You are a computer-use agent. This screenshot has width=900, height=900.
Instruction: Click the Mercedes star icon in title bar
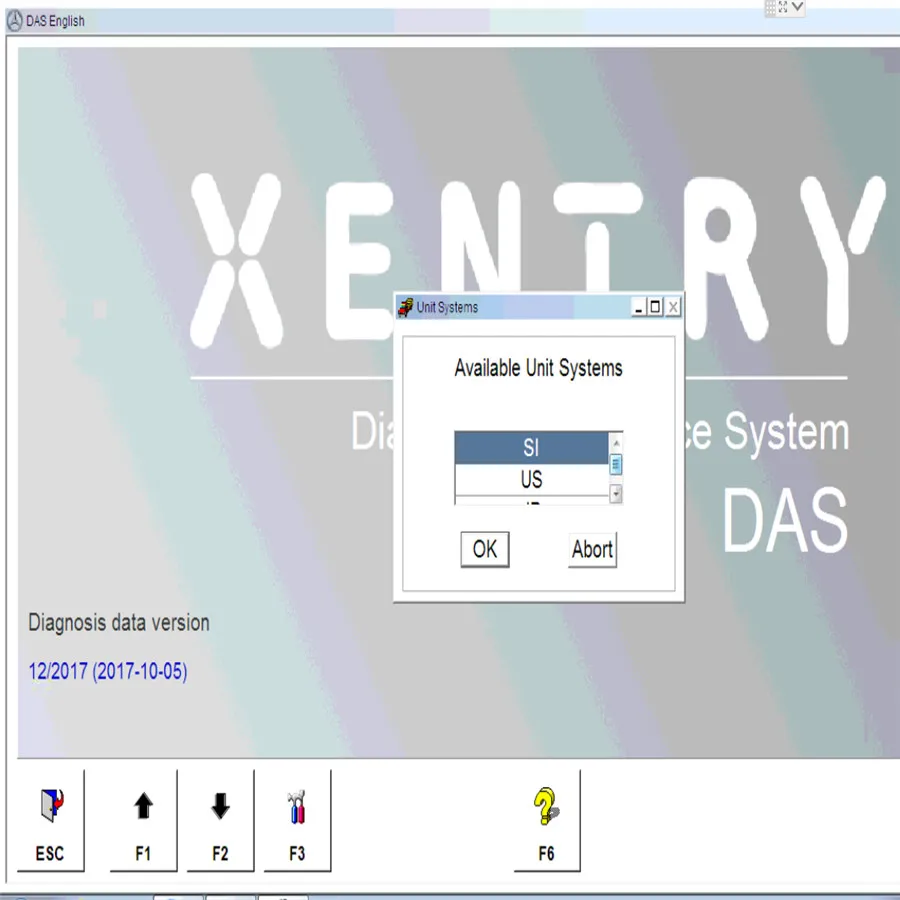point(14,21)
